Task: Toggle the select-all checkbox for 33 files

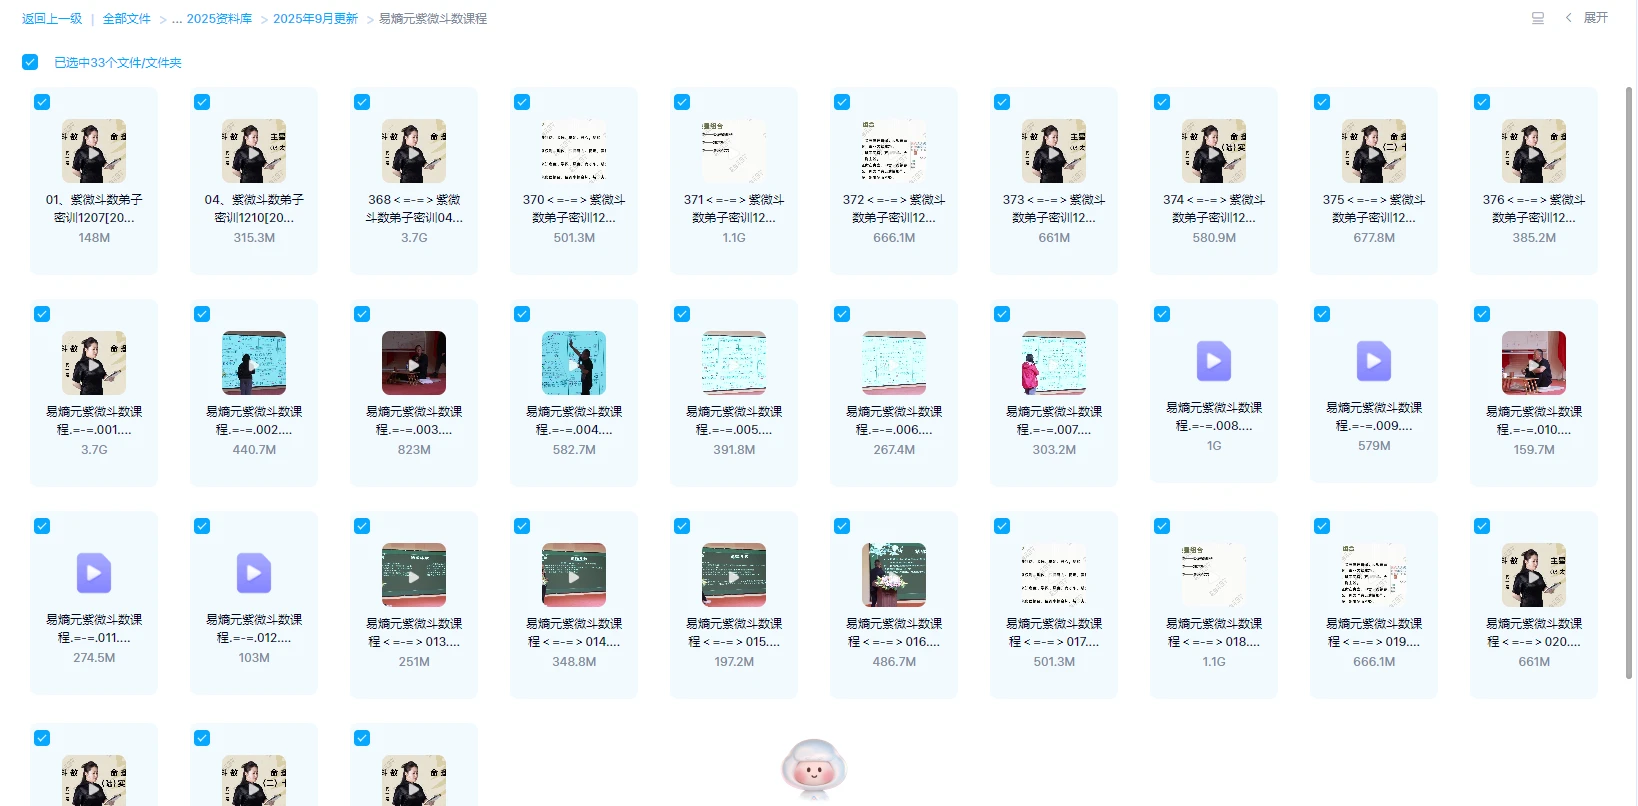Action: [30, 62]
